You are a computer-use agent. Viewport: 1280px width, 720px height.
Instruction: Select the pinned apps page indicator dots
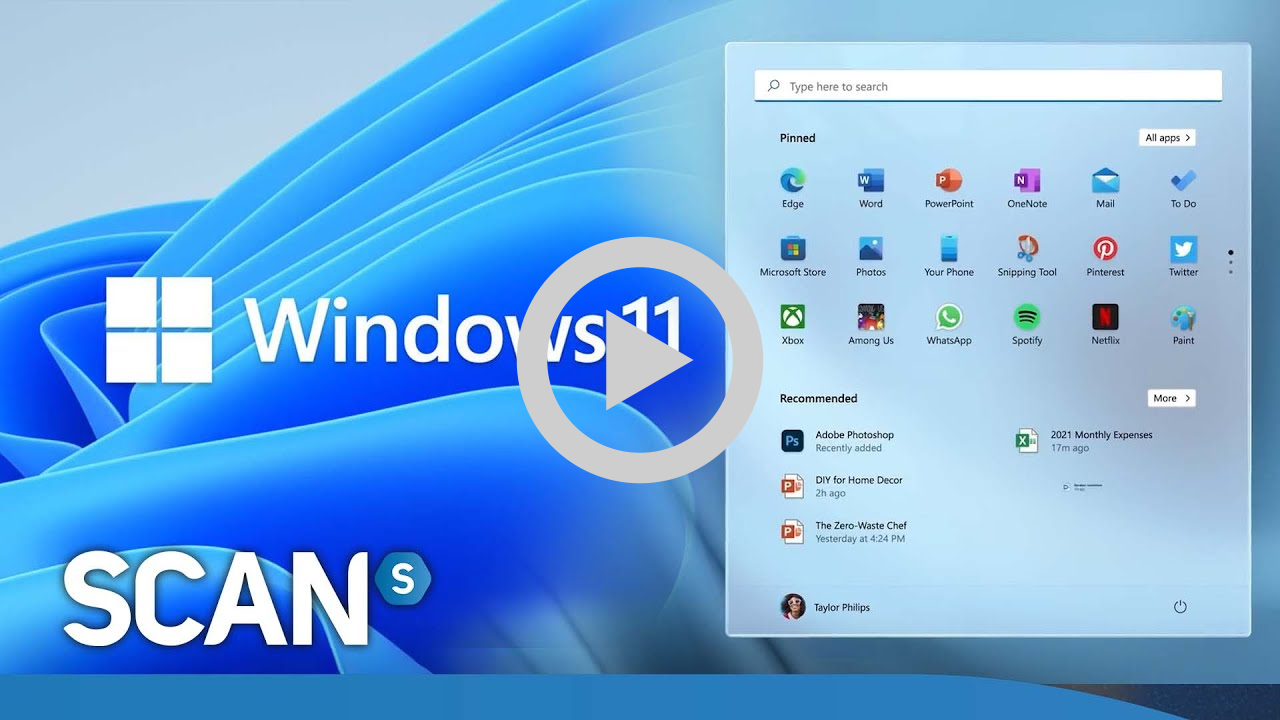(1230, 262)
